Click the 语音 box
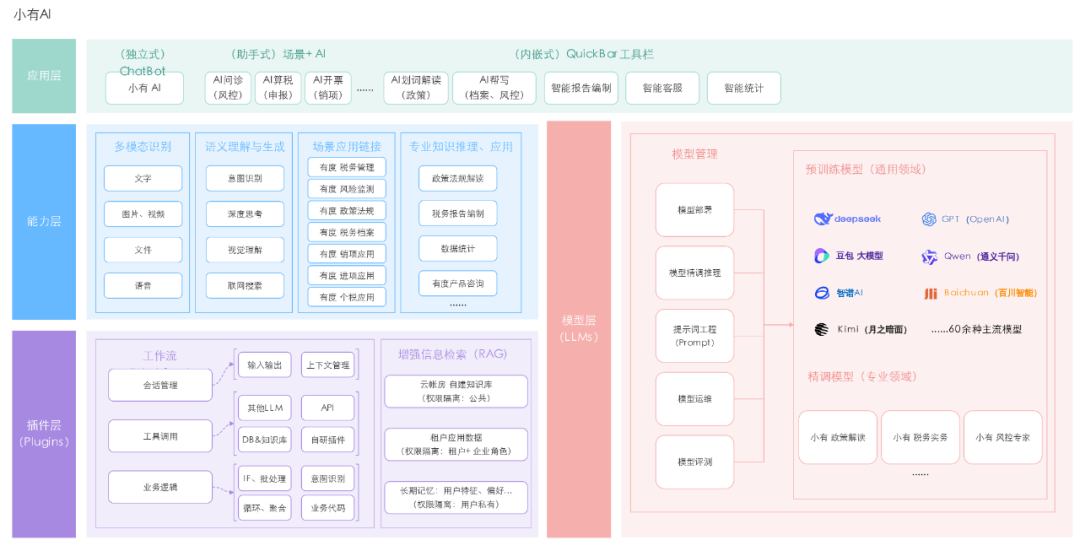Screen dimensions: 1080x551 pos(143,286)
